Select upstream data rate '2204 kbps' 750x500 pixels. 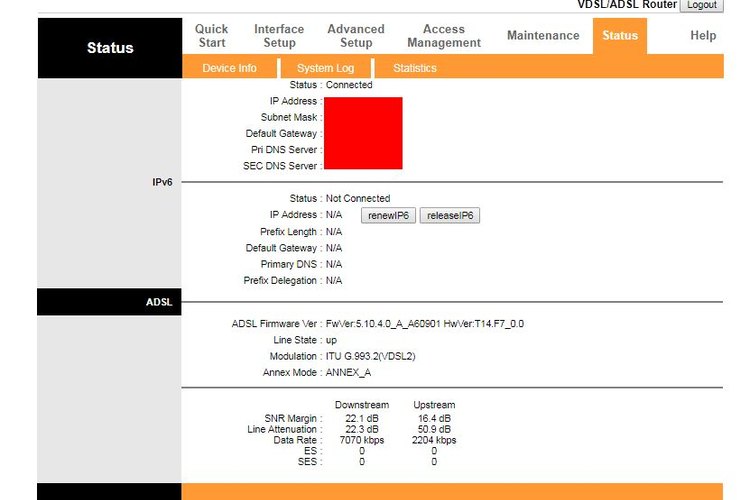click(434, 440)
